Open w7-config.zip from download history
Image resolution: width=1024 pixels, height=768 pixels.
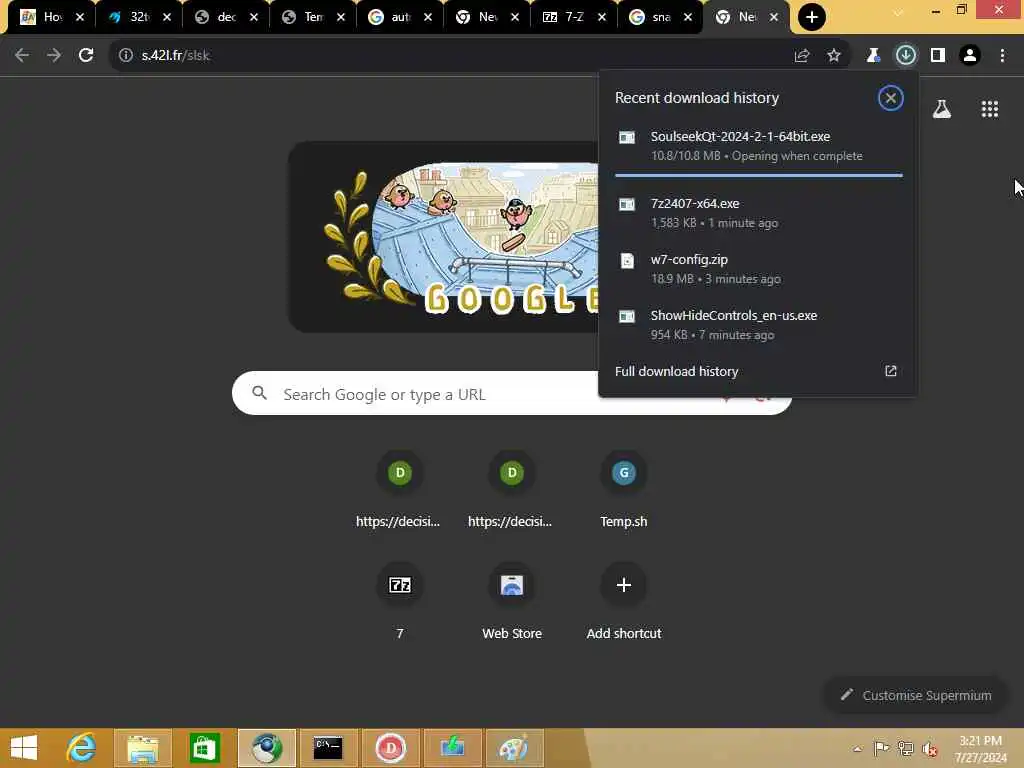(758, 268)
